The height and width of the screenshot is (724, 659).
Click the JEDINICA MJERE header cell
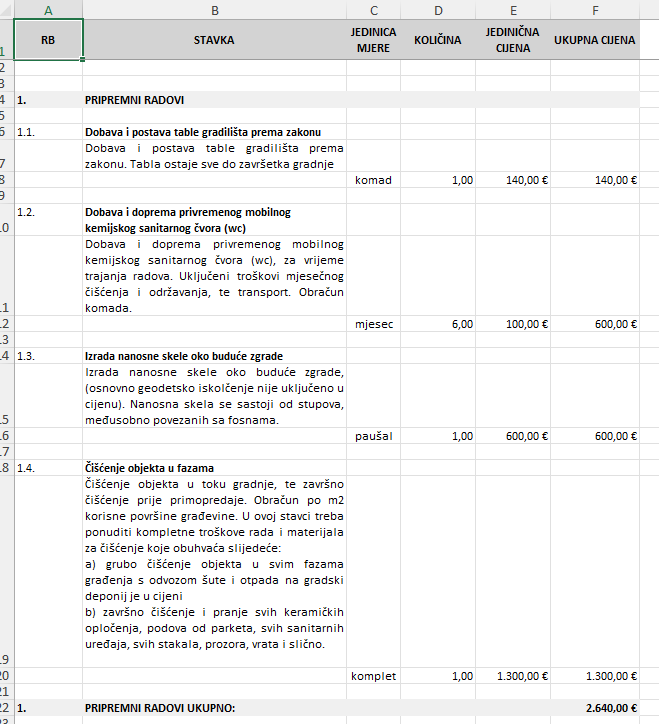point(373,40)
